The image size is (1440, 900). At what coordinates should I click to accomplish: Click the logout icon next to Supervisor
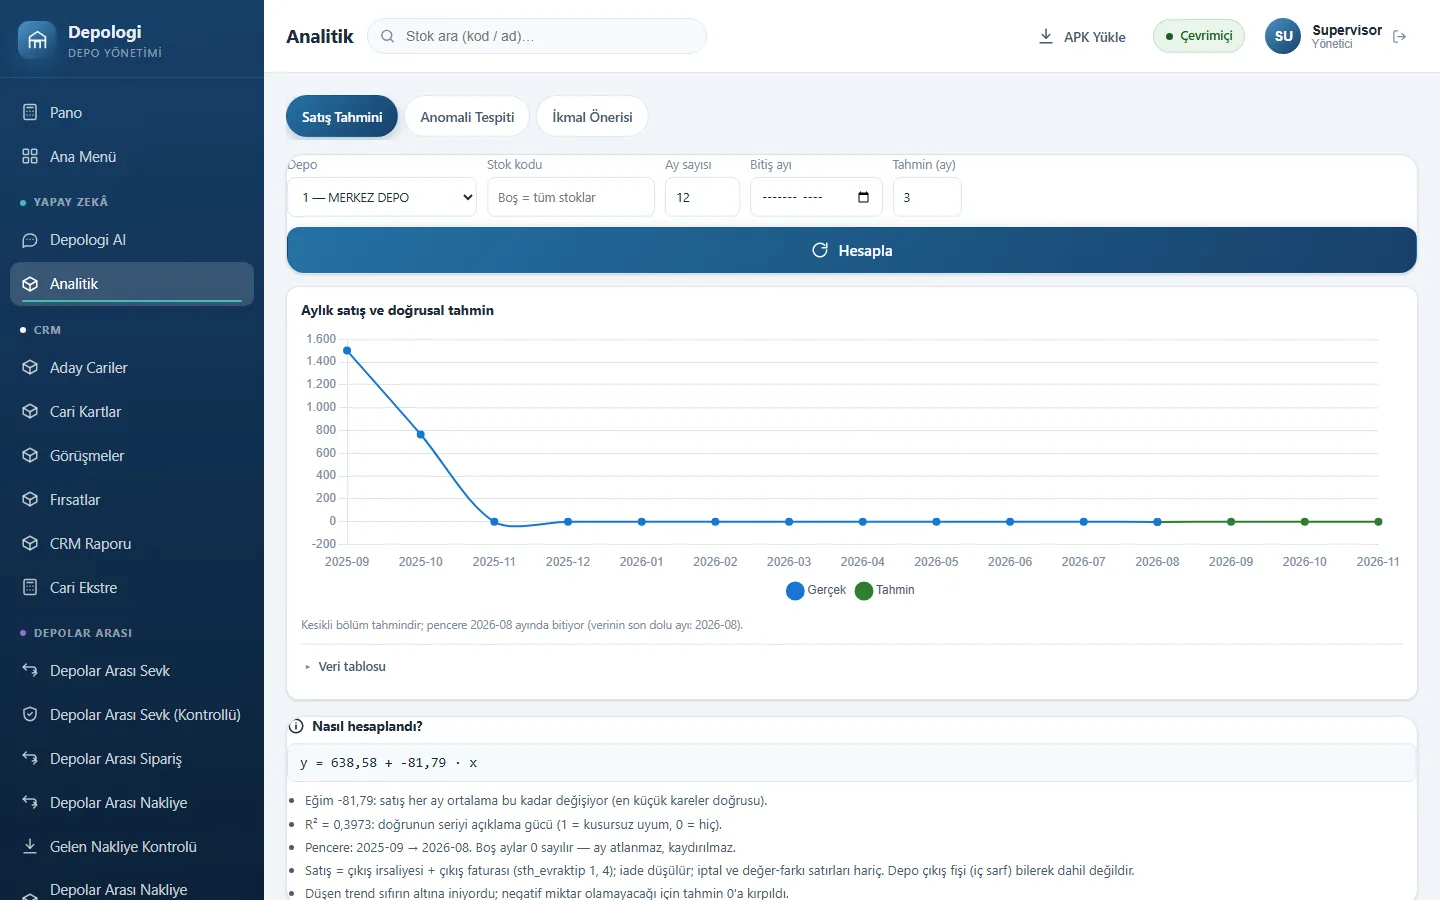[x=1400, y=37]
